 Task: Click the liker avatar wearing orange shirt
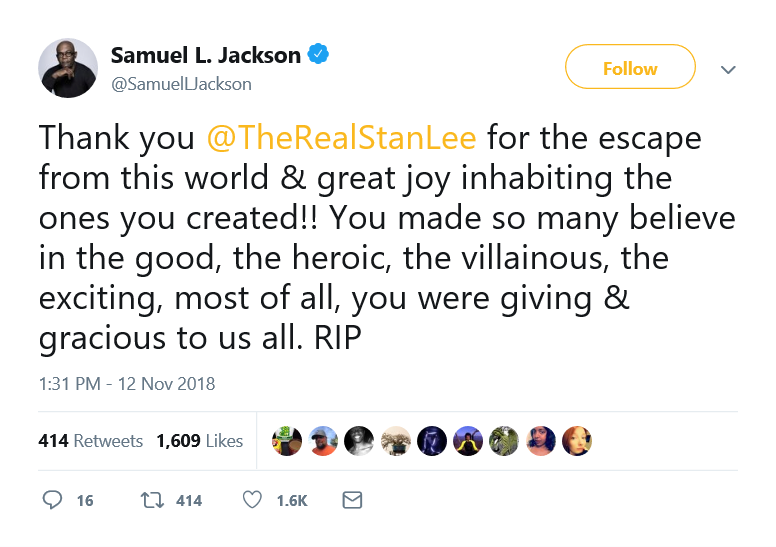pos(323,441)
